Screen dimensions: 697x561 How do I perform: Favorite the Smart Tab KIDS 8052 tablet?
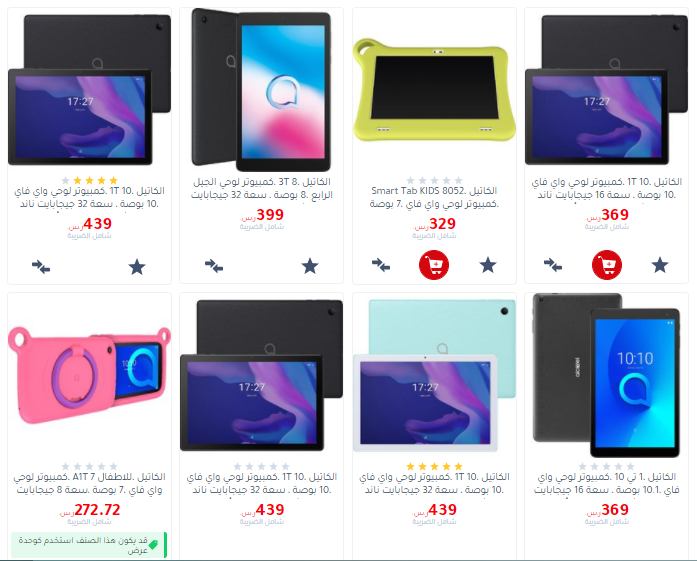tap(488, 265)
